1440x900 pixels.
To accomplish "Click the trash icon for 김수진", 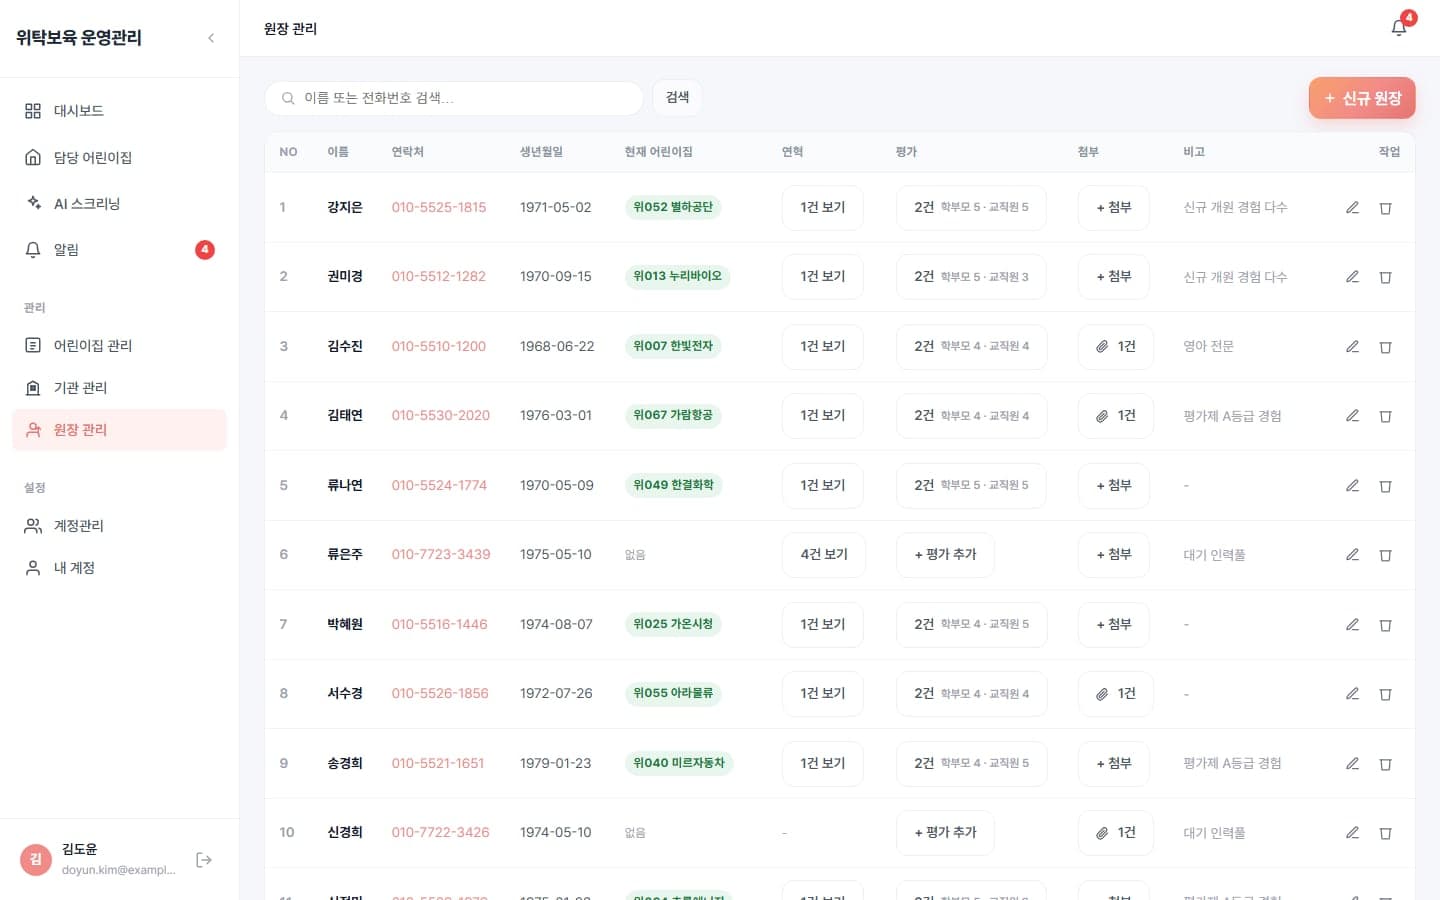I will 1386,347.
